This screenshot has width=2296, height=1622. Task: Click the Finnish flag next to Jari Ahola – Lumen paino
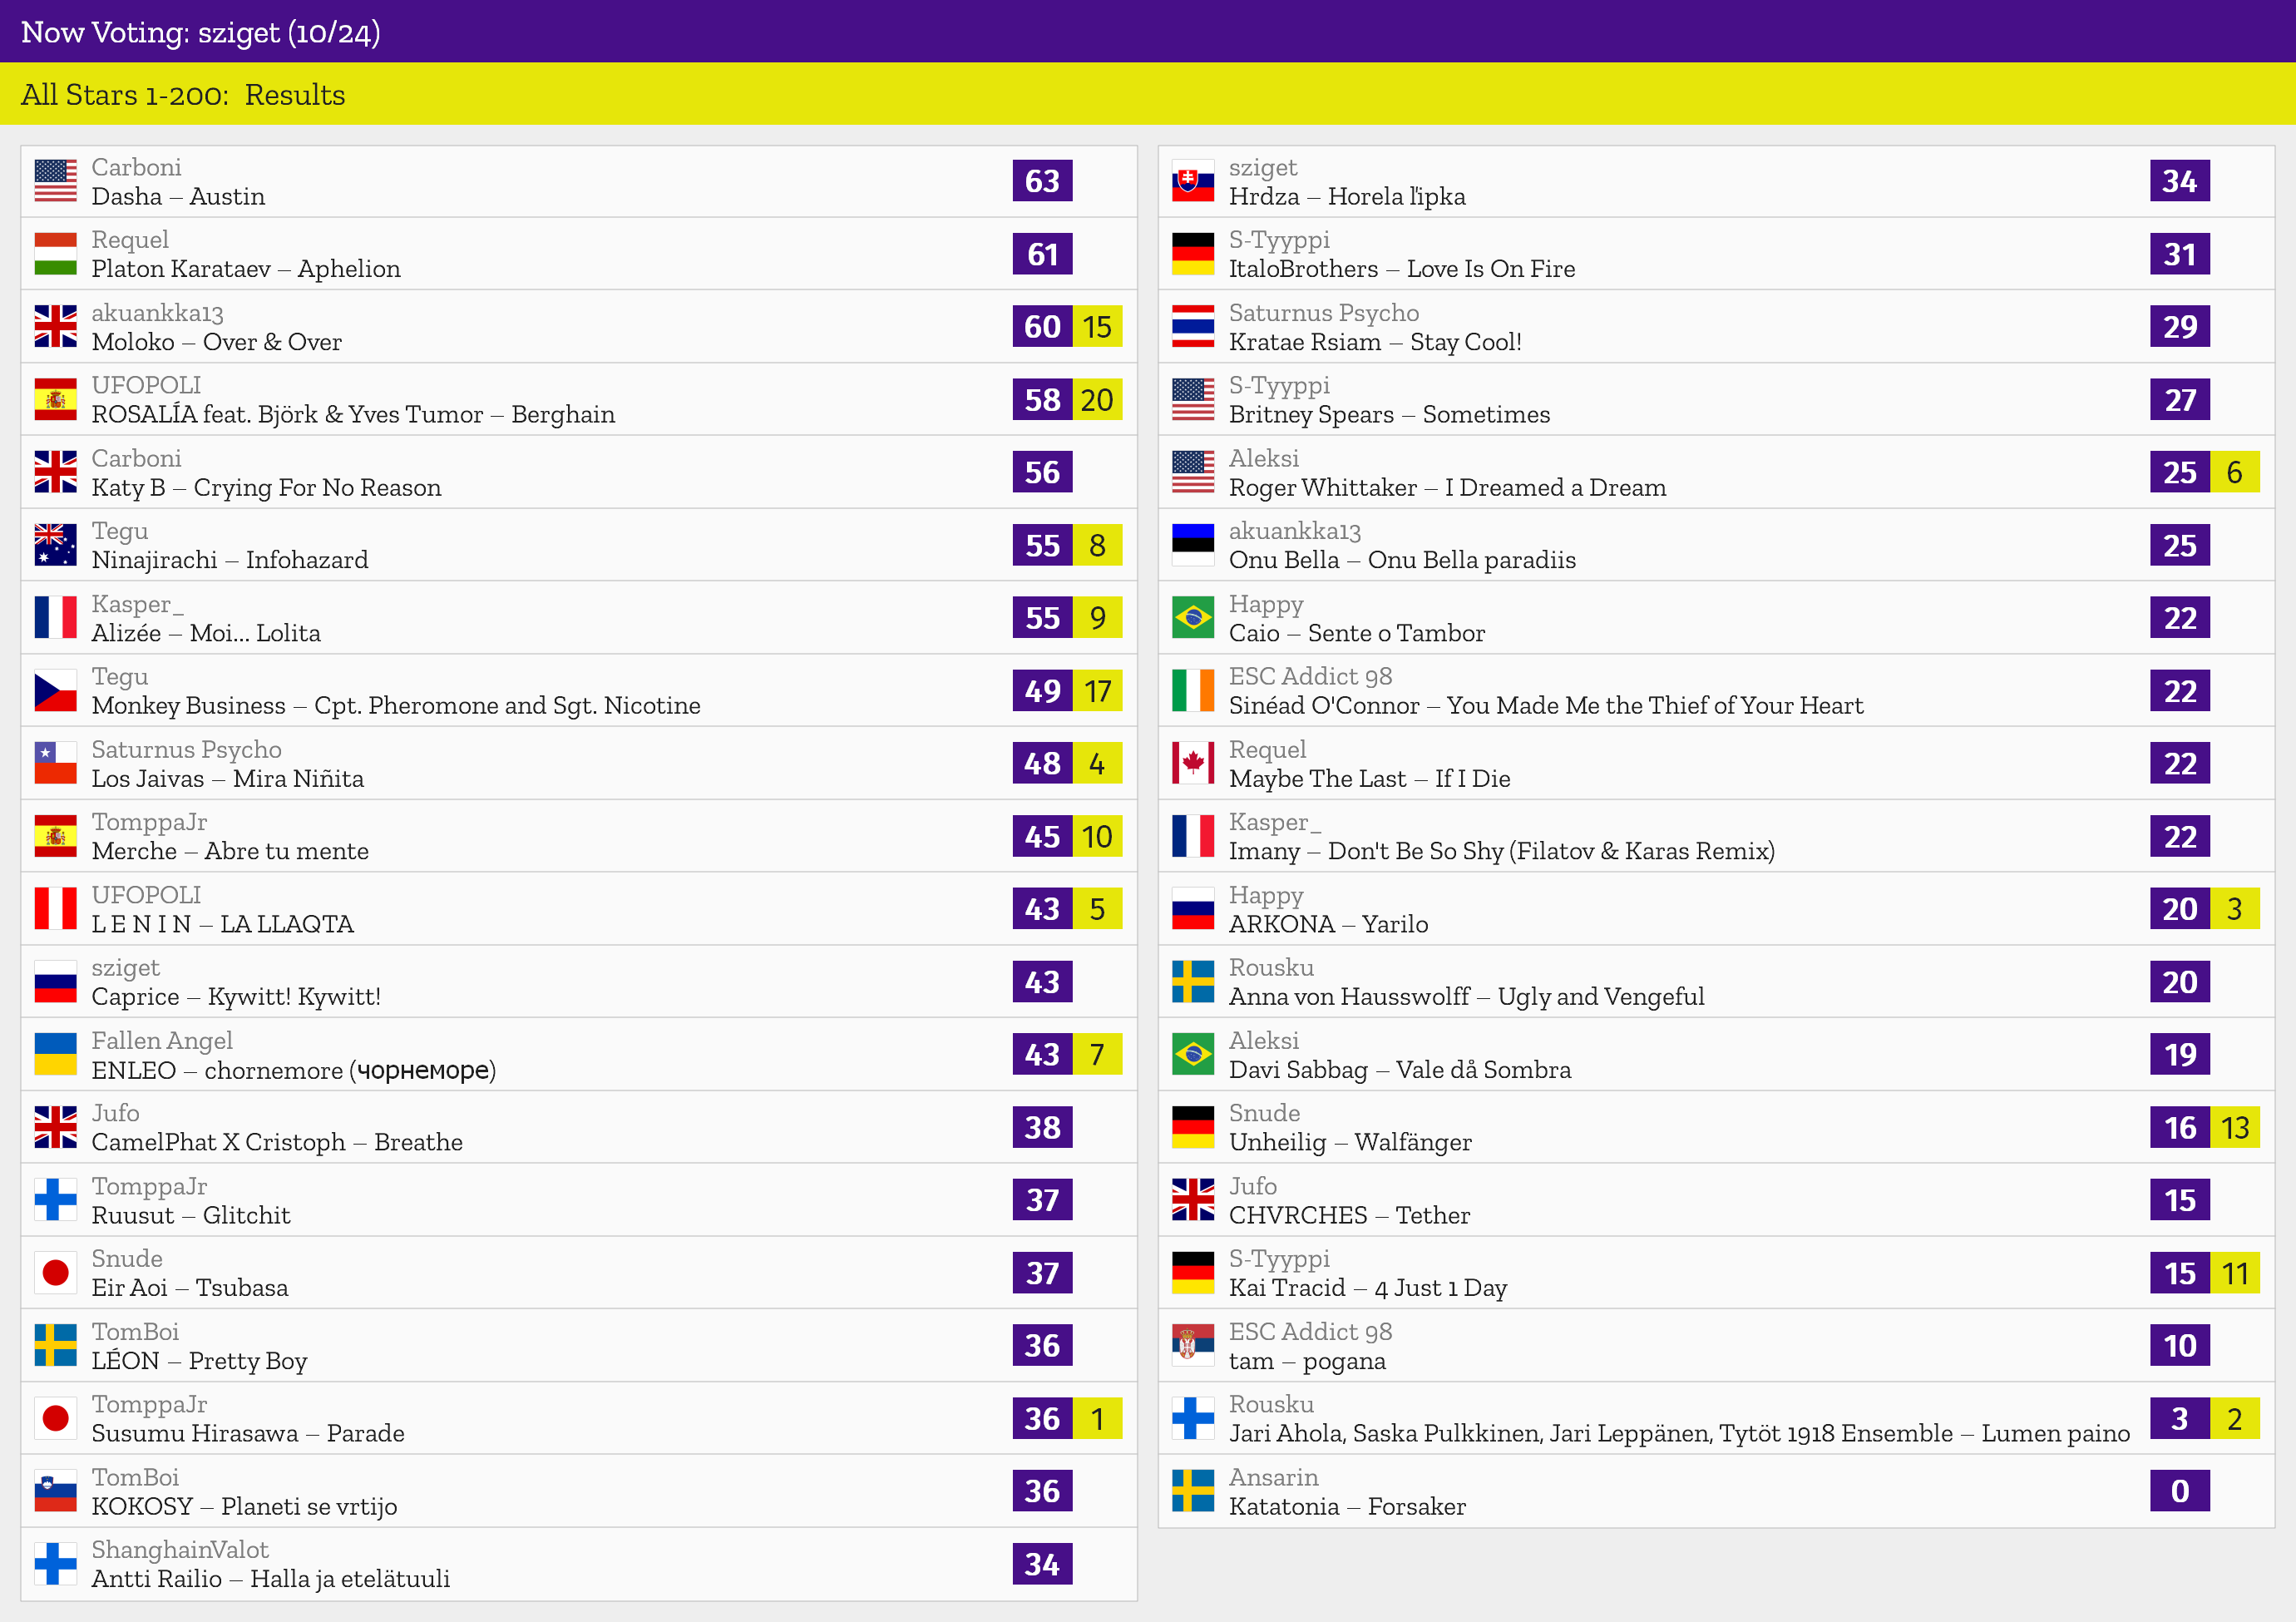pyautogui.click(x=1193, y=1418)
